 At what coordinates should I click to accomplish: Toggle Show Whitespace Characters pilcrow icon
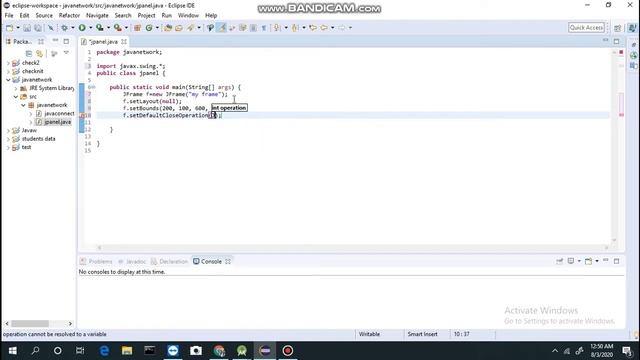tap(264, 28)
